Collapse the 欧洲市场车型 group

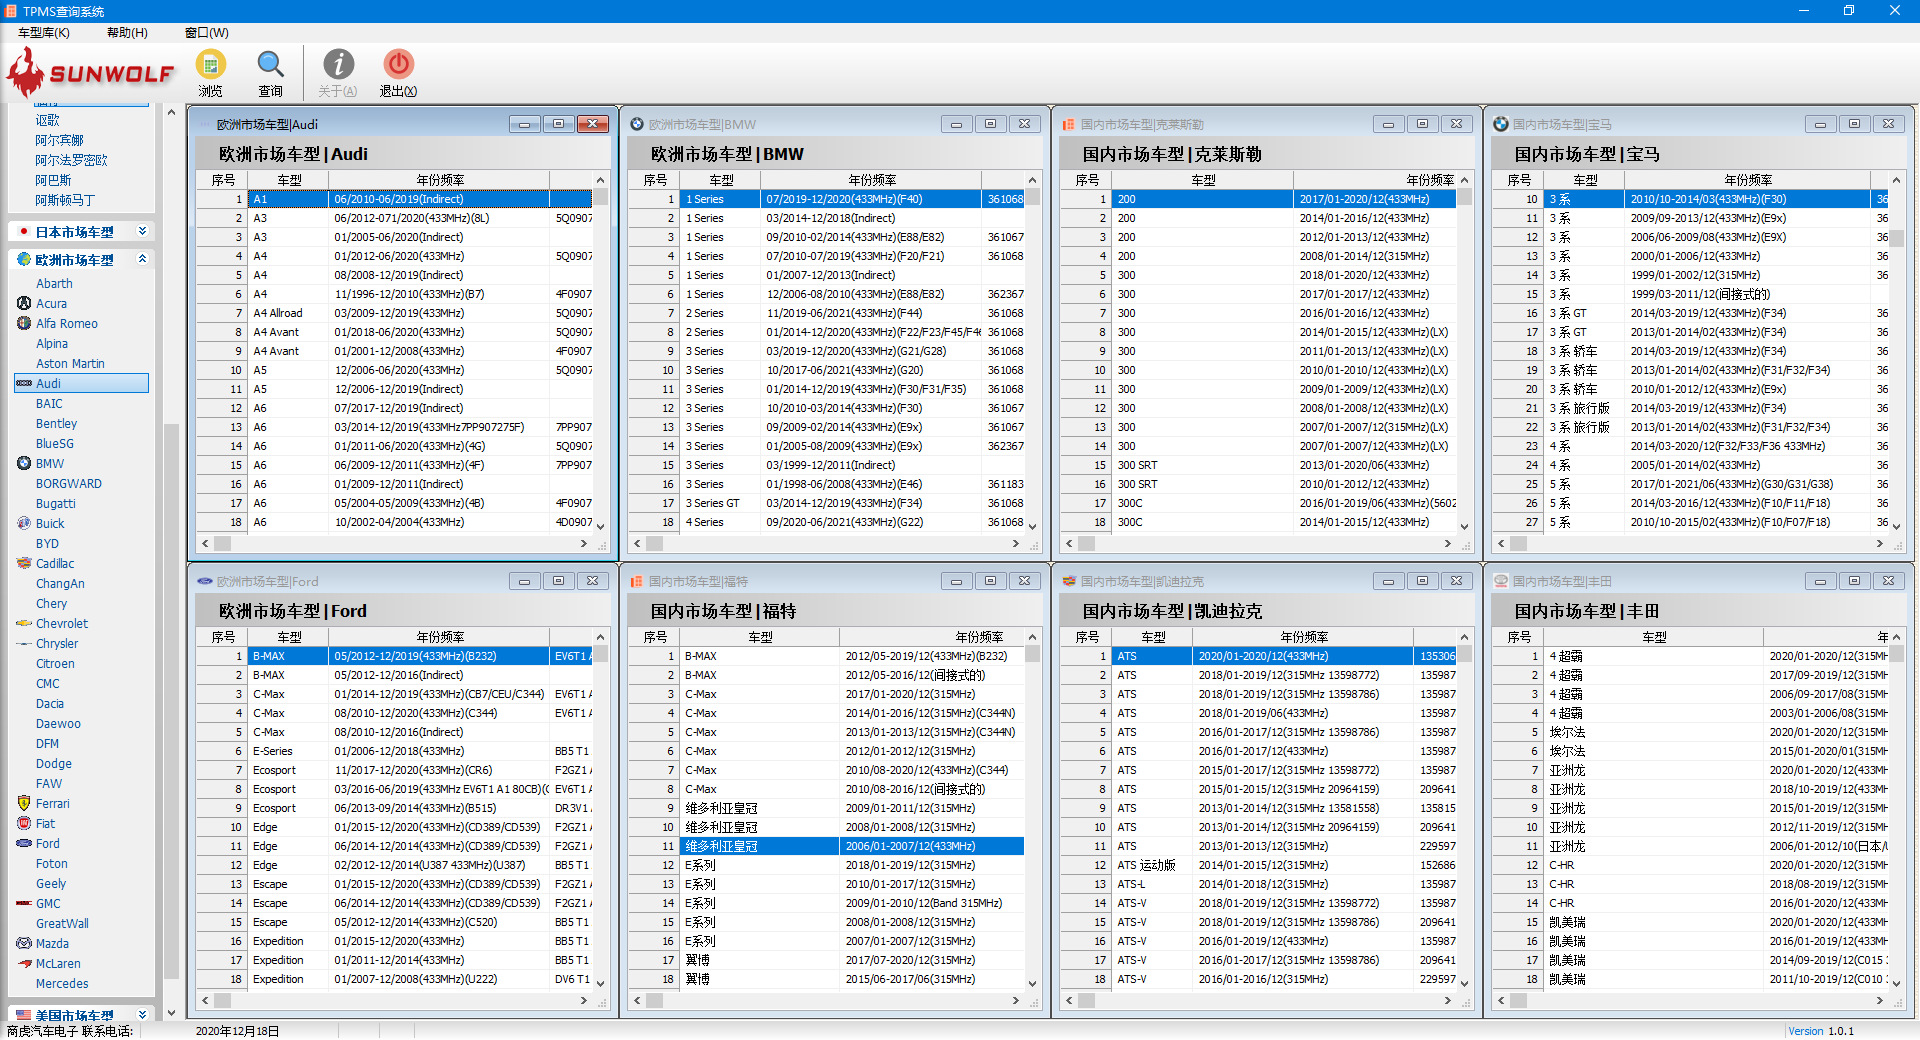pos(142,259)
